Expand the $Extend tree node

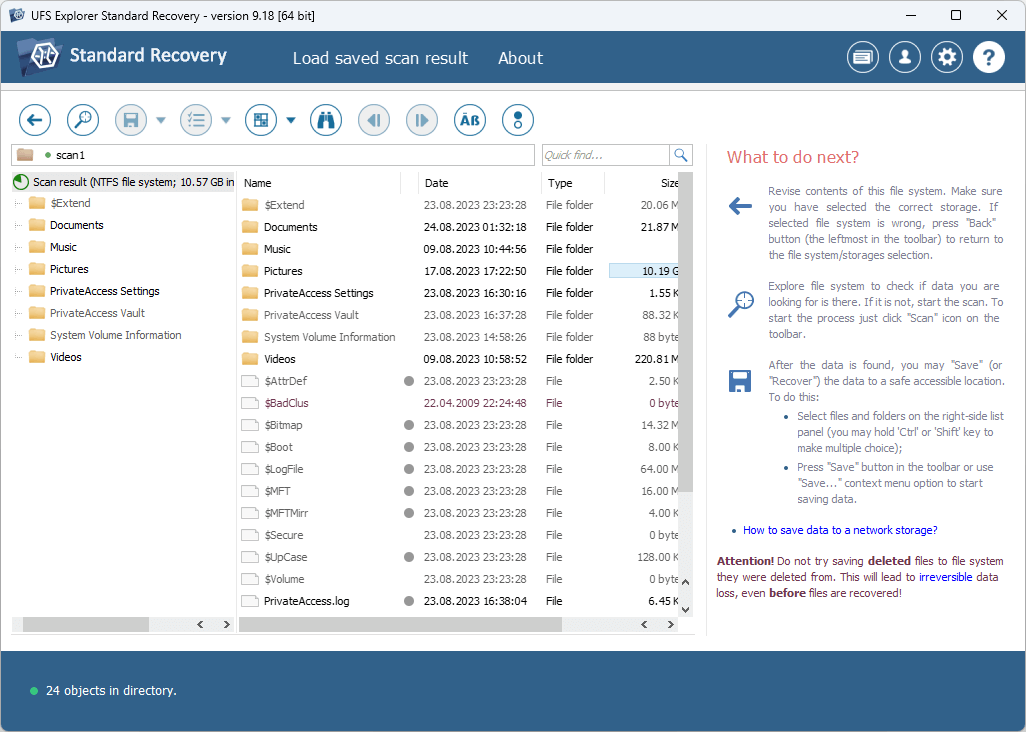click(x=18, y=203)
